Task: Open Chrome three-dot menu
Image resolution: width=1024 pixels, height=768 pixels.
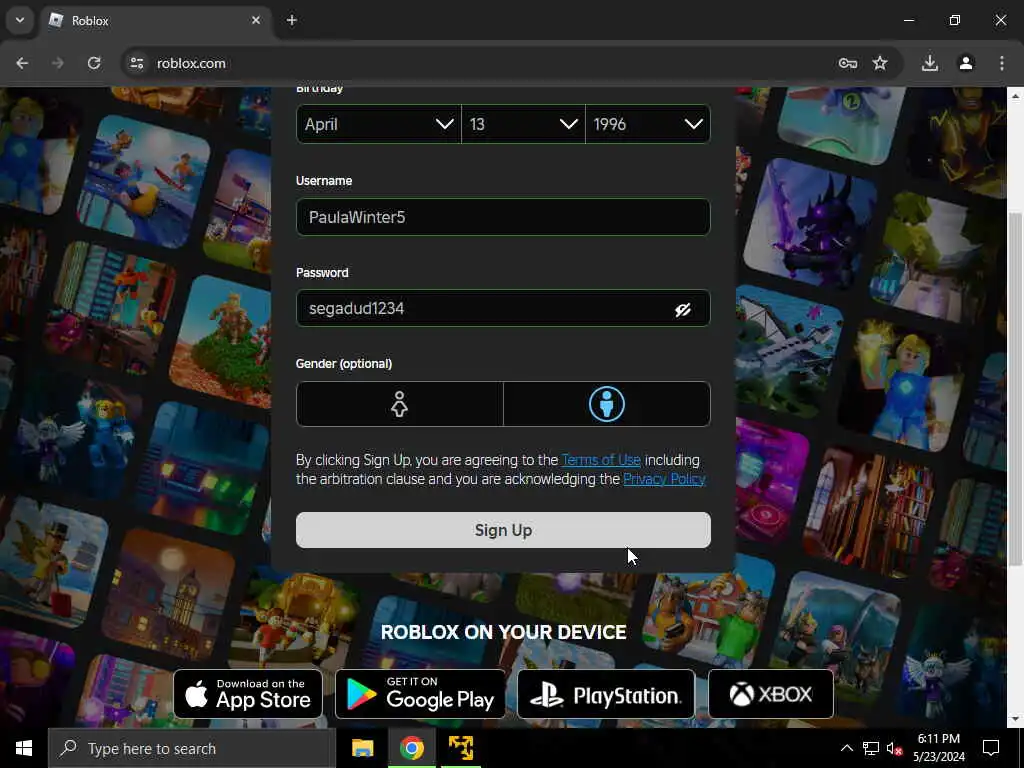Action: click(1002, 63)
